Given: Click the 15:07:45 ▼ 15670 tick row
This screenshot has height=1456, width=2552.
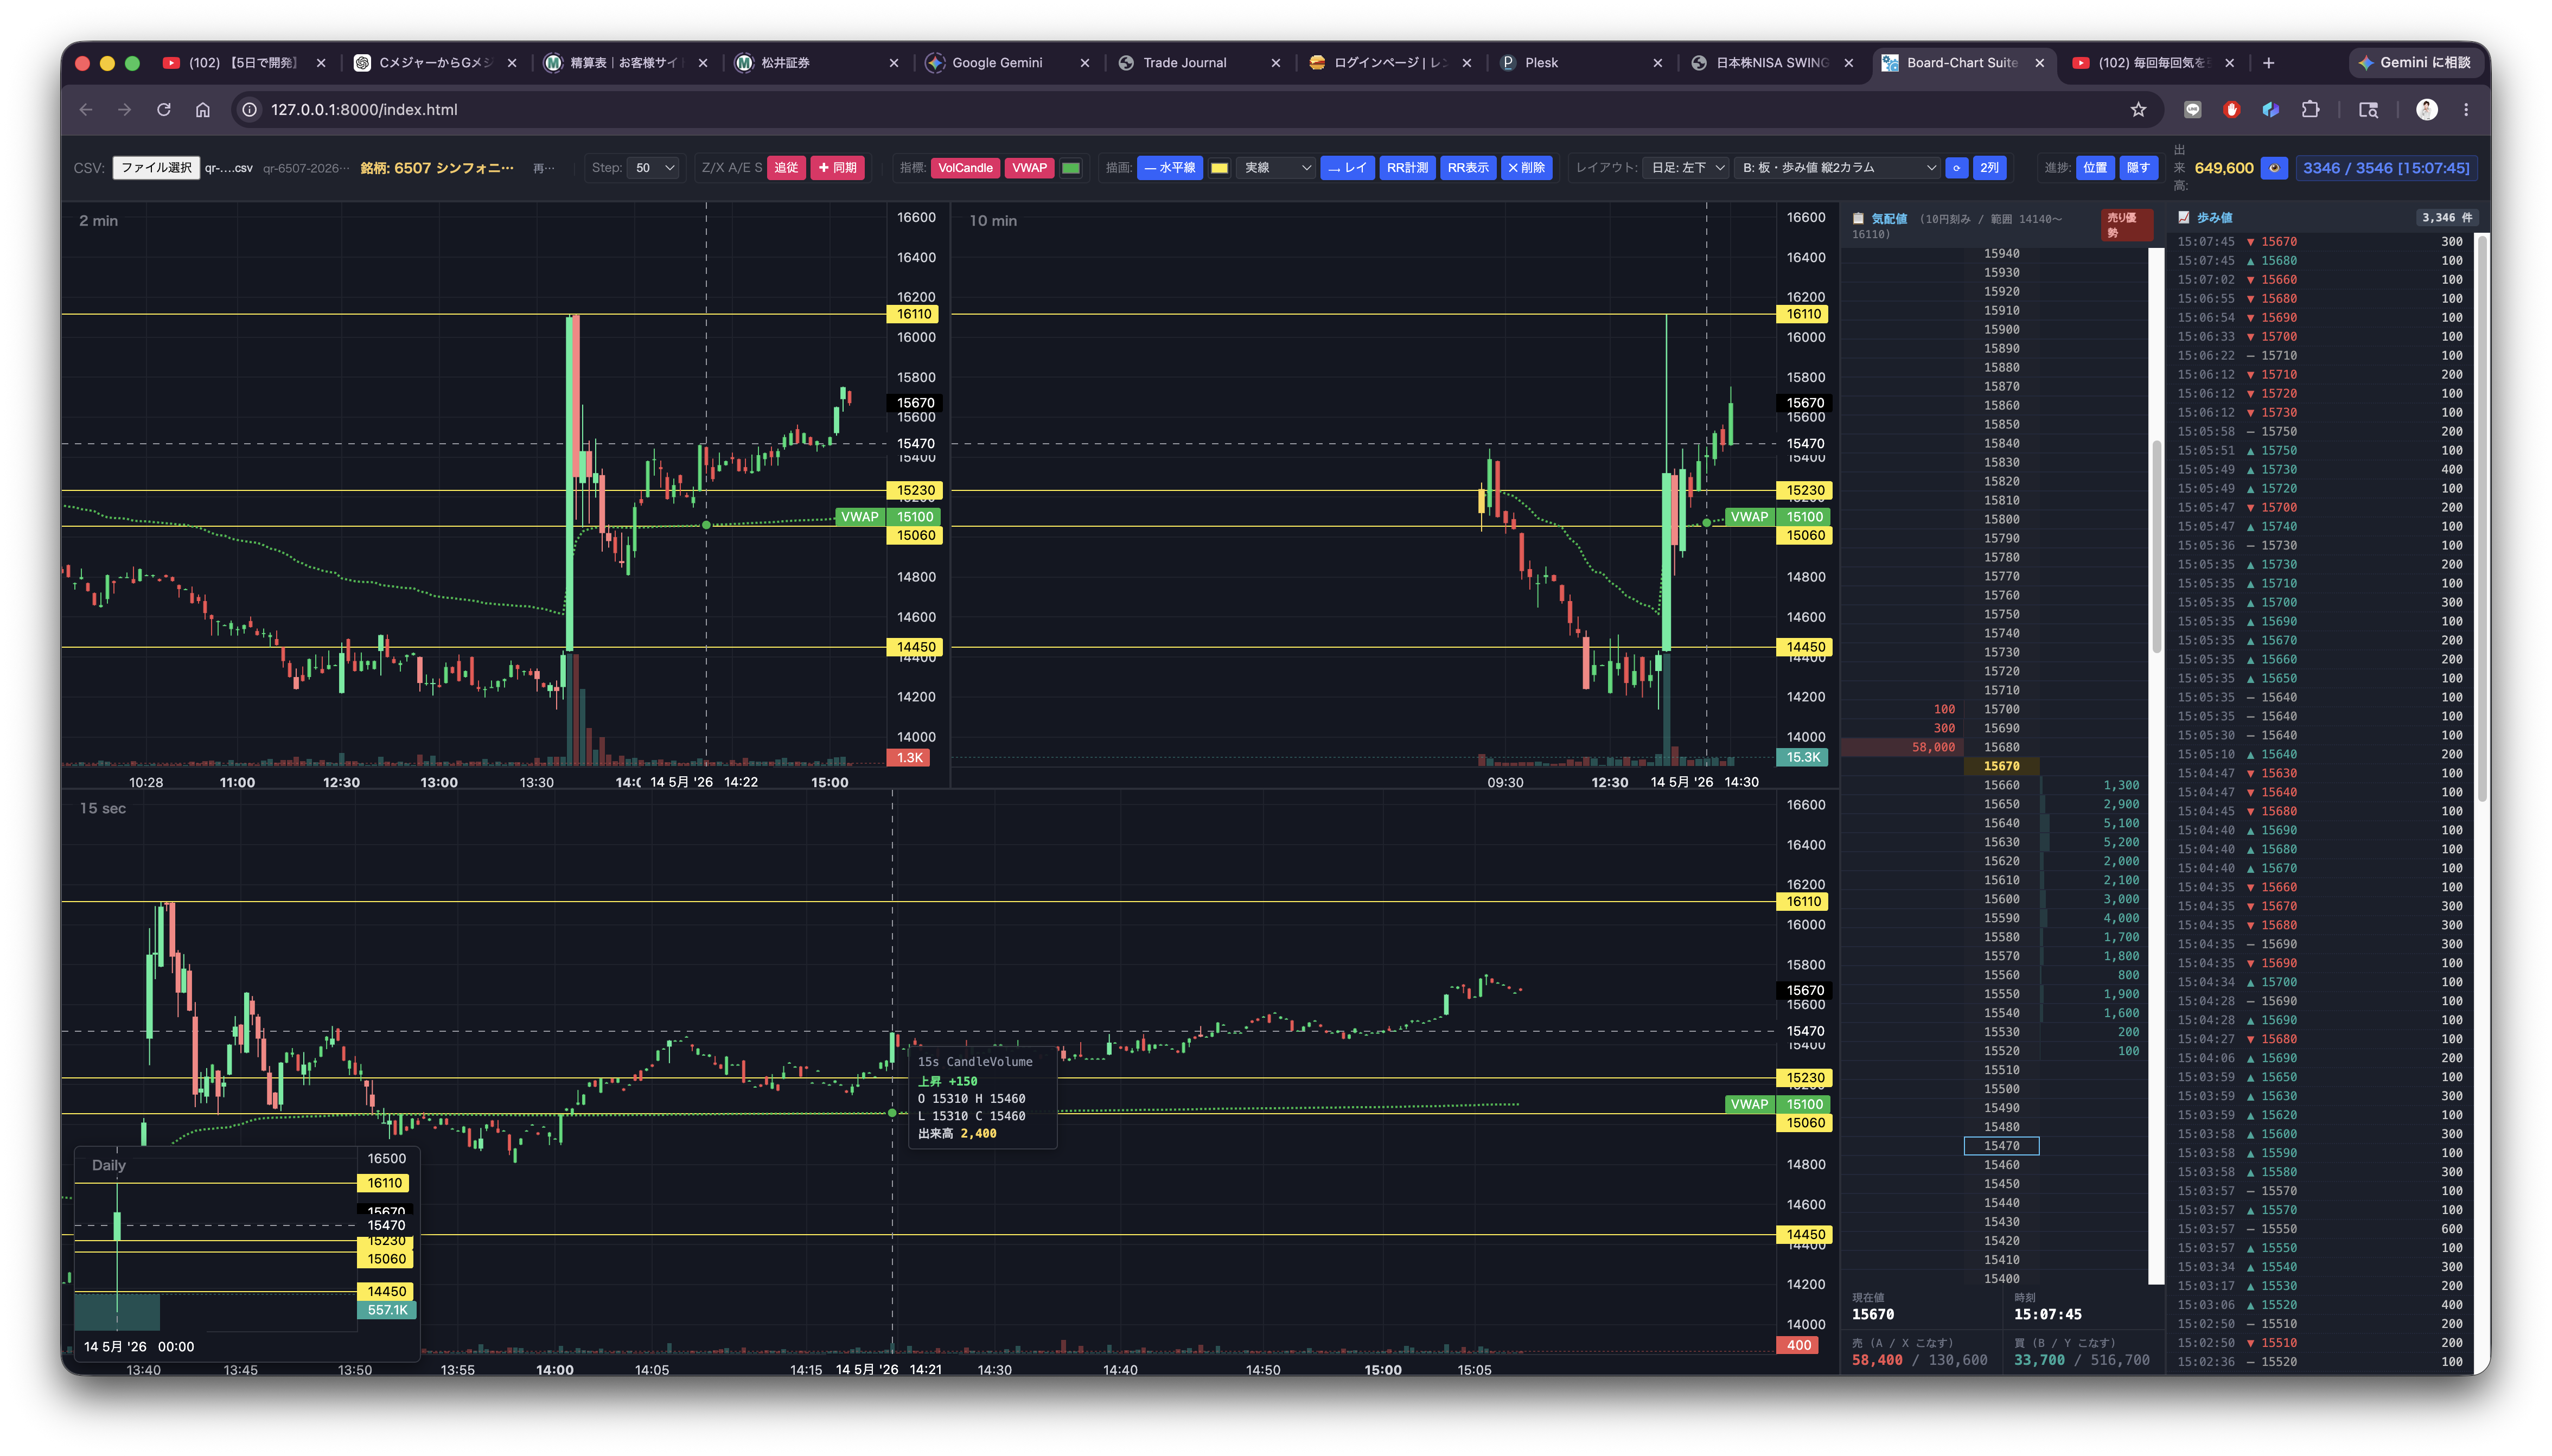Looking at the screenshot, I should click(2320, 242).
